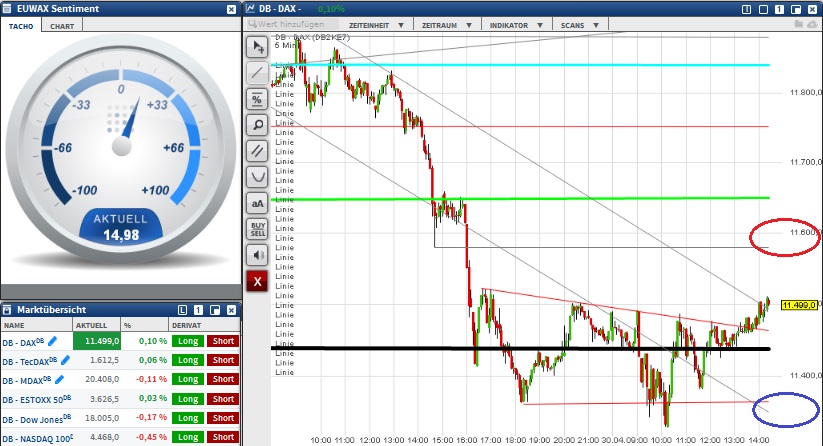Select the cursor pointer tool in chart toolbar
This screenshot has width=823, height=446.
[x=257, y=47]
